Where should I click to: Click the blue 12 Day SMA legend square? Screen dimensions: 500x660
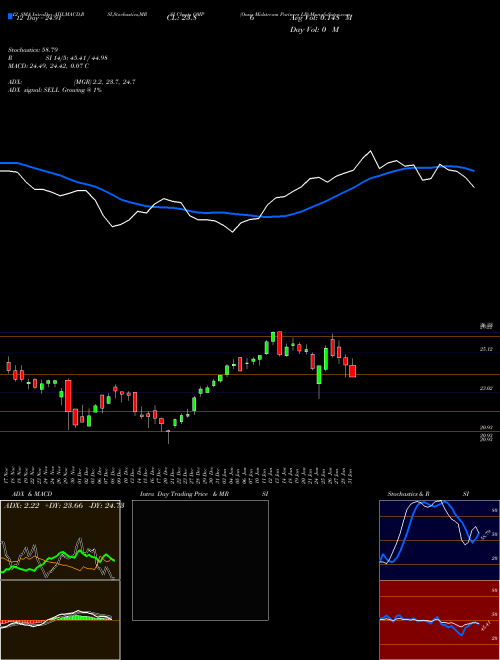(10, 16)
